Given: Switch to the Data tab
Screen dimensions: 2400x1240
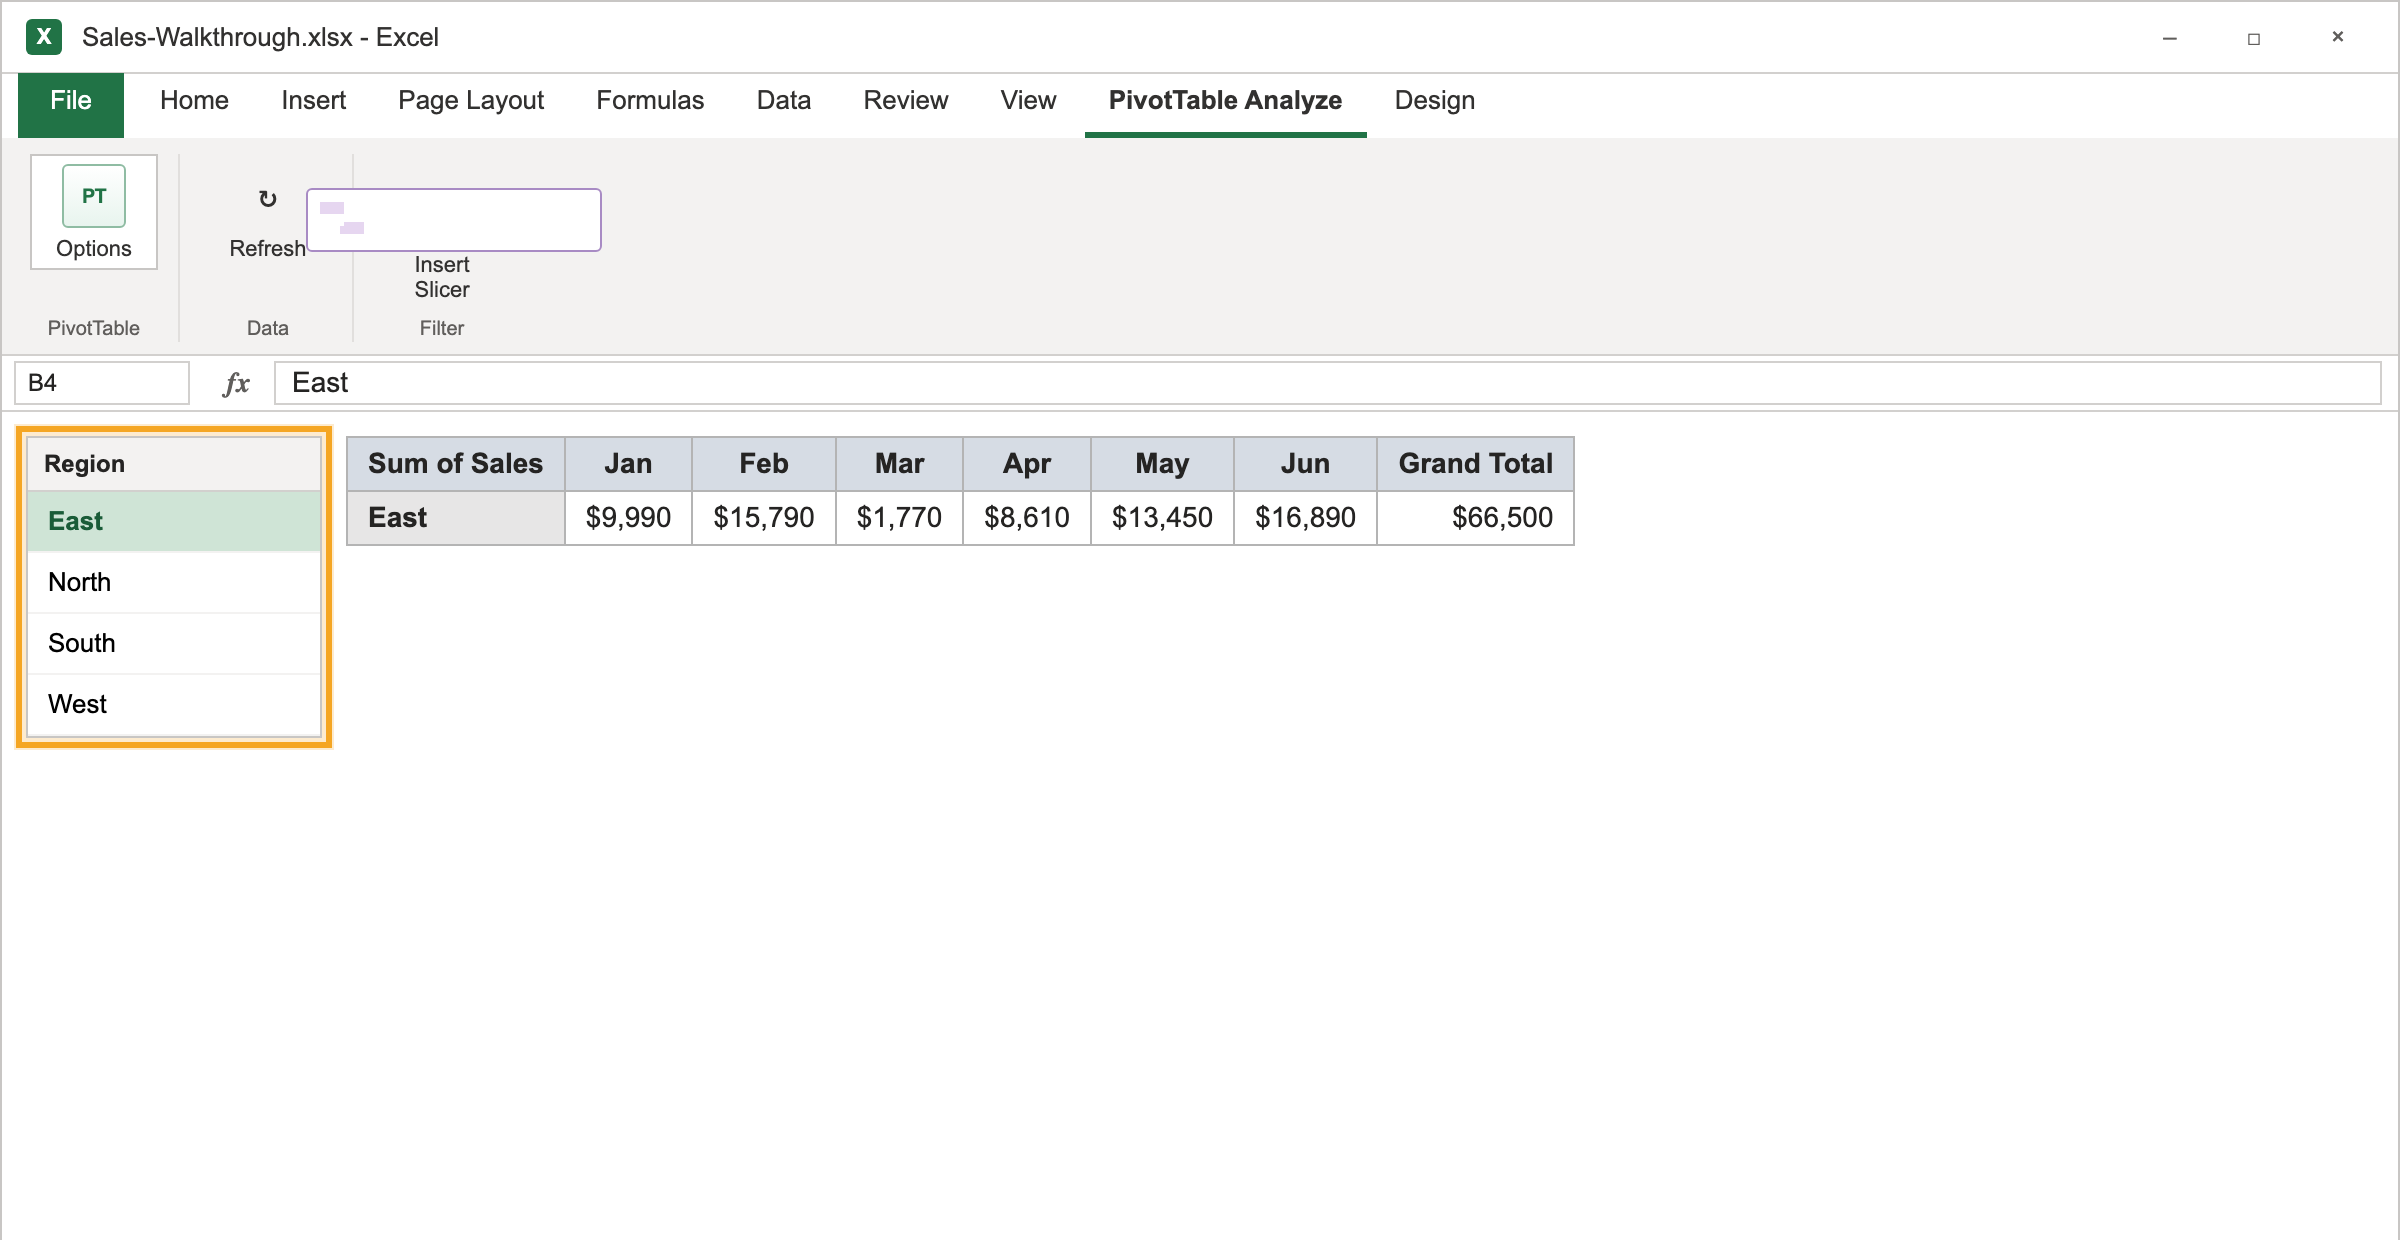Looking at the screenshot, I should (x=784, y=101).
